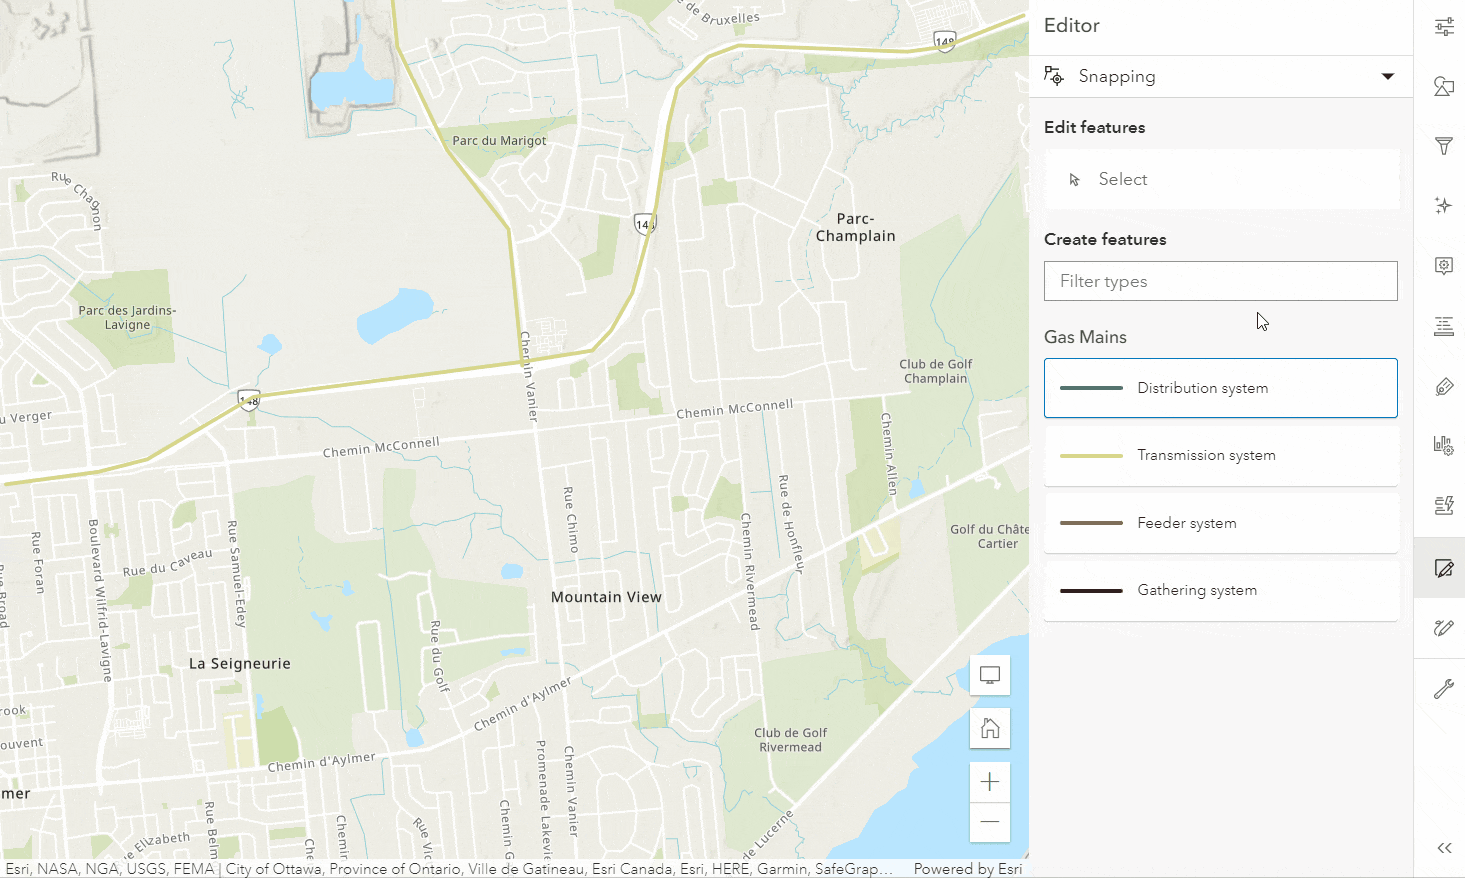The height and width of the screenshot is (878, 1465).
Task: Open the Styles panel in the sidebar
Action: click(1443, 87)
